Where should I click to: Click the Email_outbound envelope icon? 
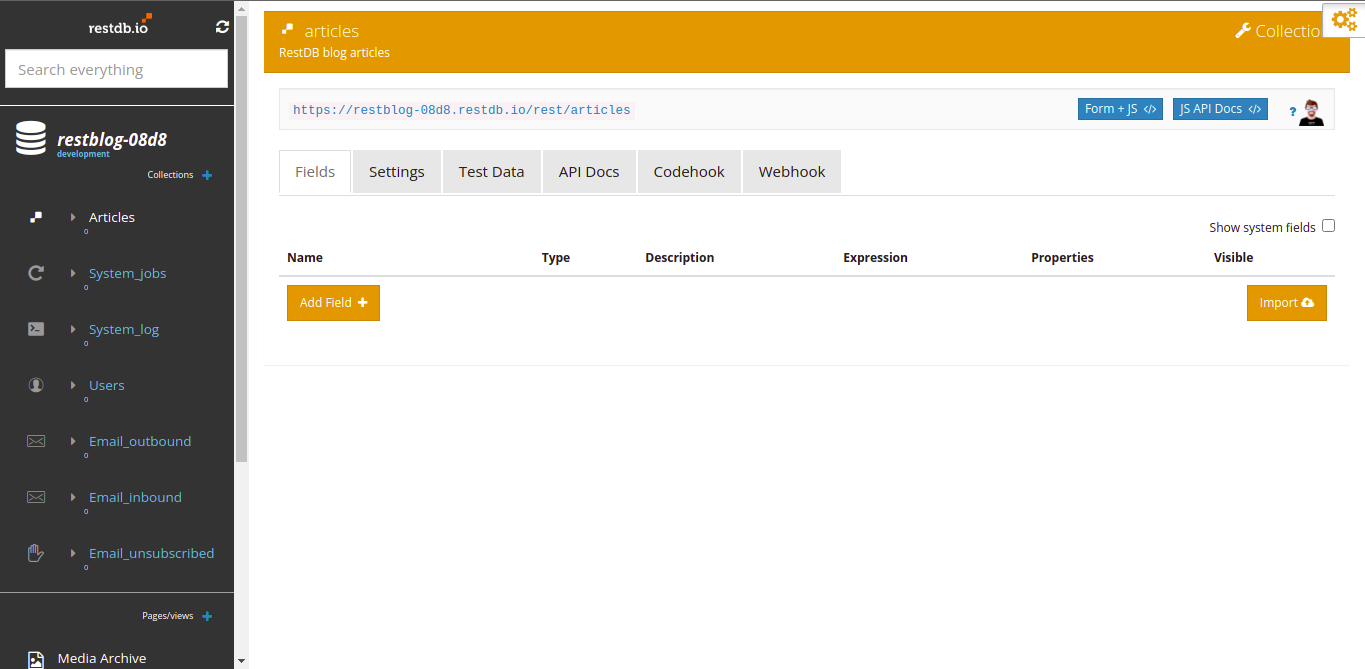[36, 441]
